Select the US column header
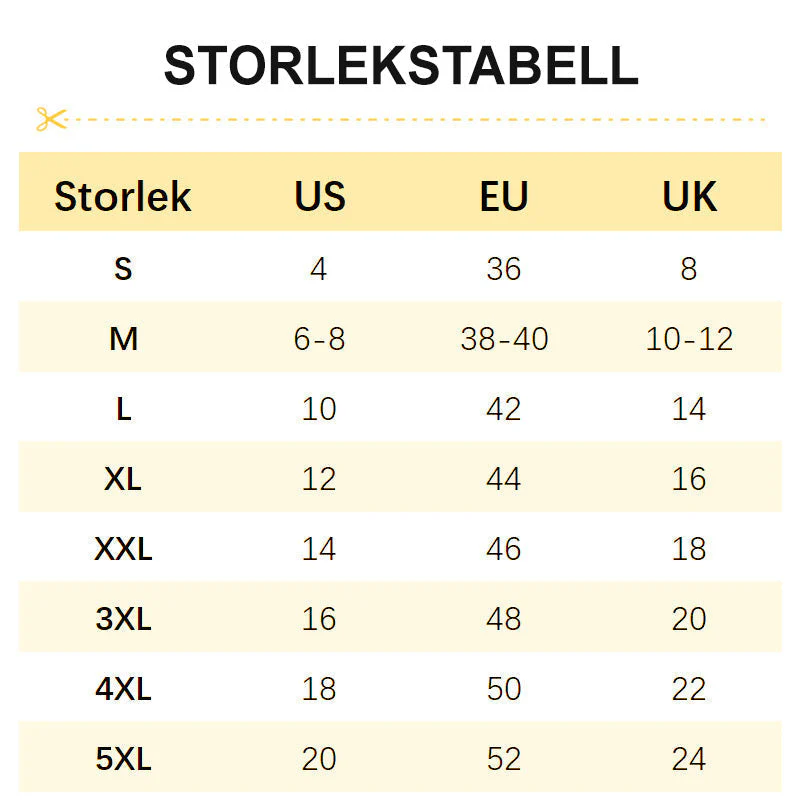This screenshot has height=800, width=800. click(319, 196)
